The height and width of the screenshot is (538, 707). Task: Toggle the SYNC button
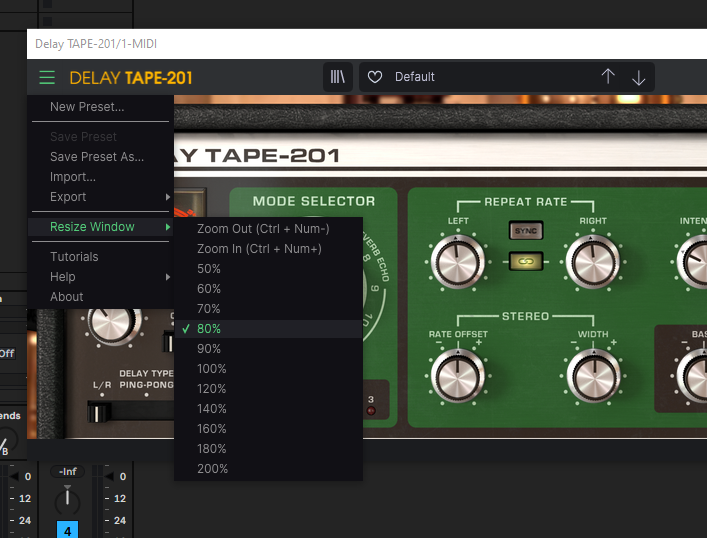coord(520,231)
